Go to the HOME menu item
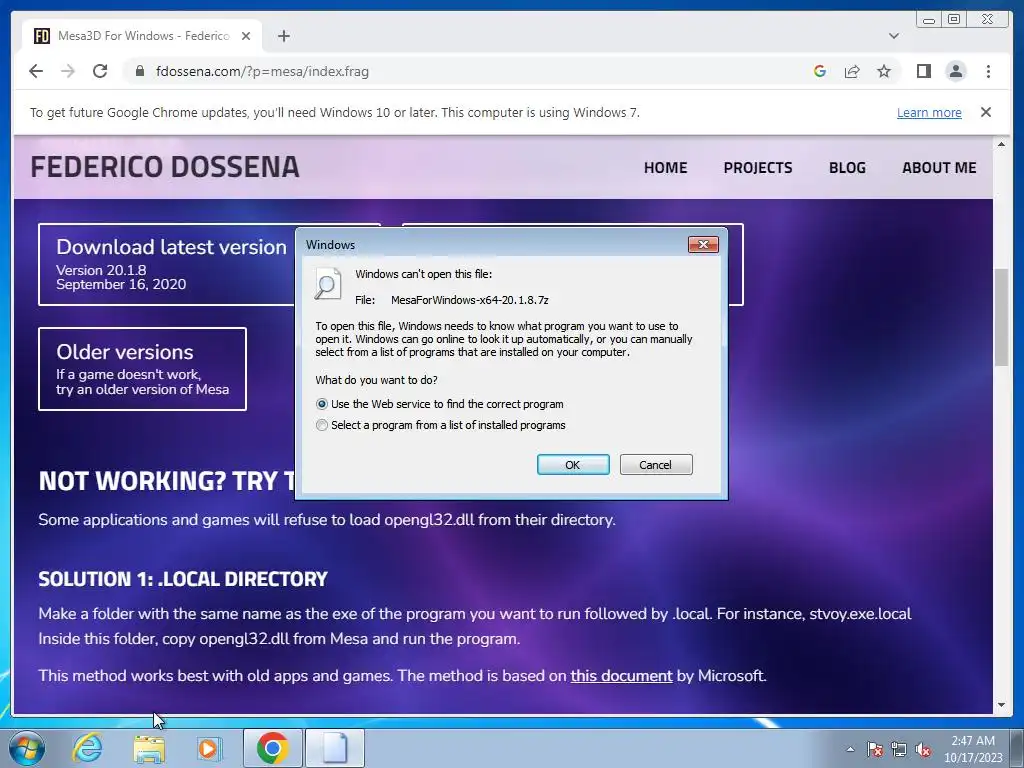This screenshot has width=1024, height=768. pyautogui.click(x=665, y=168)
